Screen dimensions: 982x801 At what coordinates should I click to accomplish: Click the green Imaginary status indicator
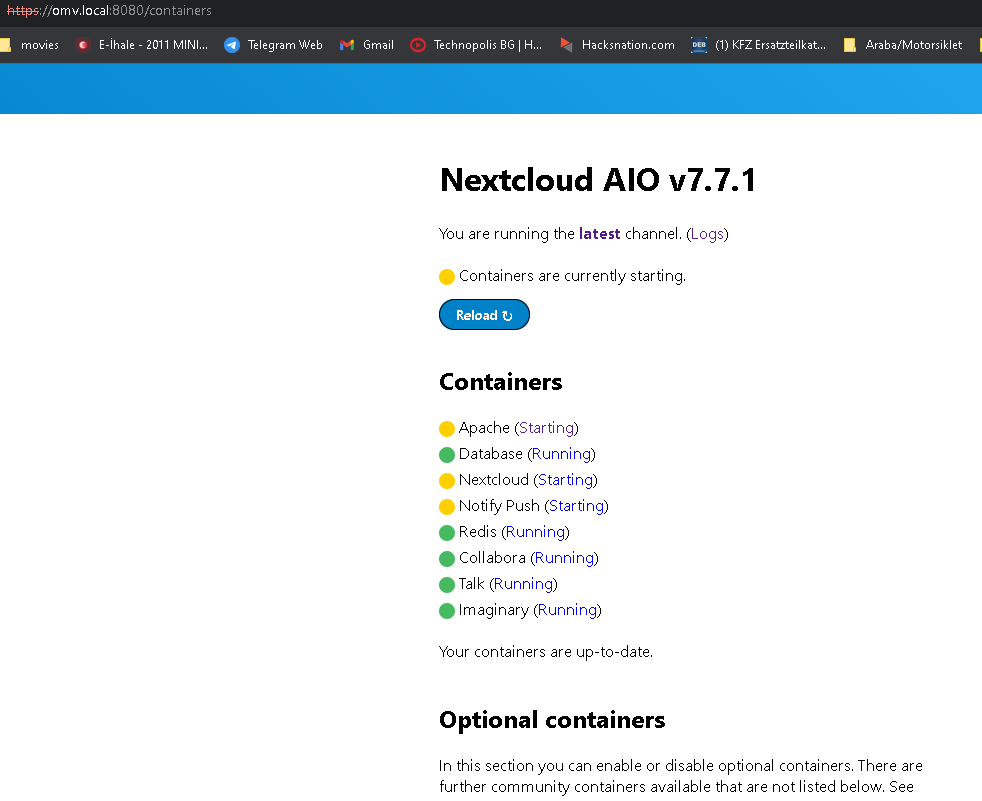447,611
